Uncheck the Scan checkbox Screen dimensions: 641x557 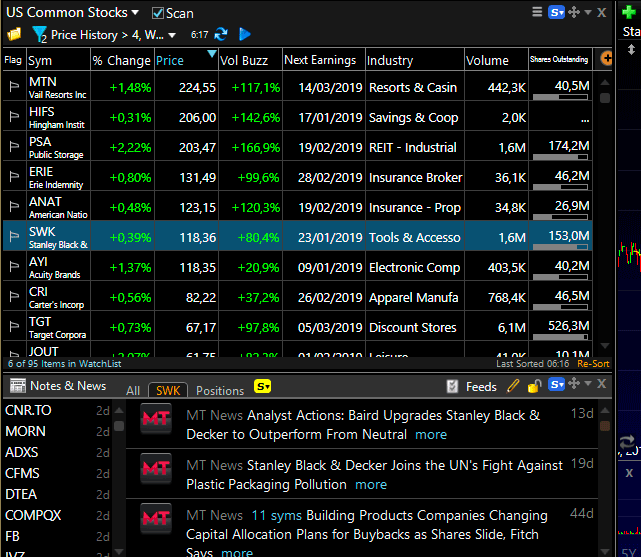pyautogui.click(x=157, y=13)
